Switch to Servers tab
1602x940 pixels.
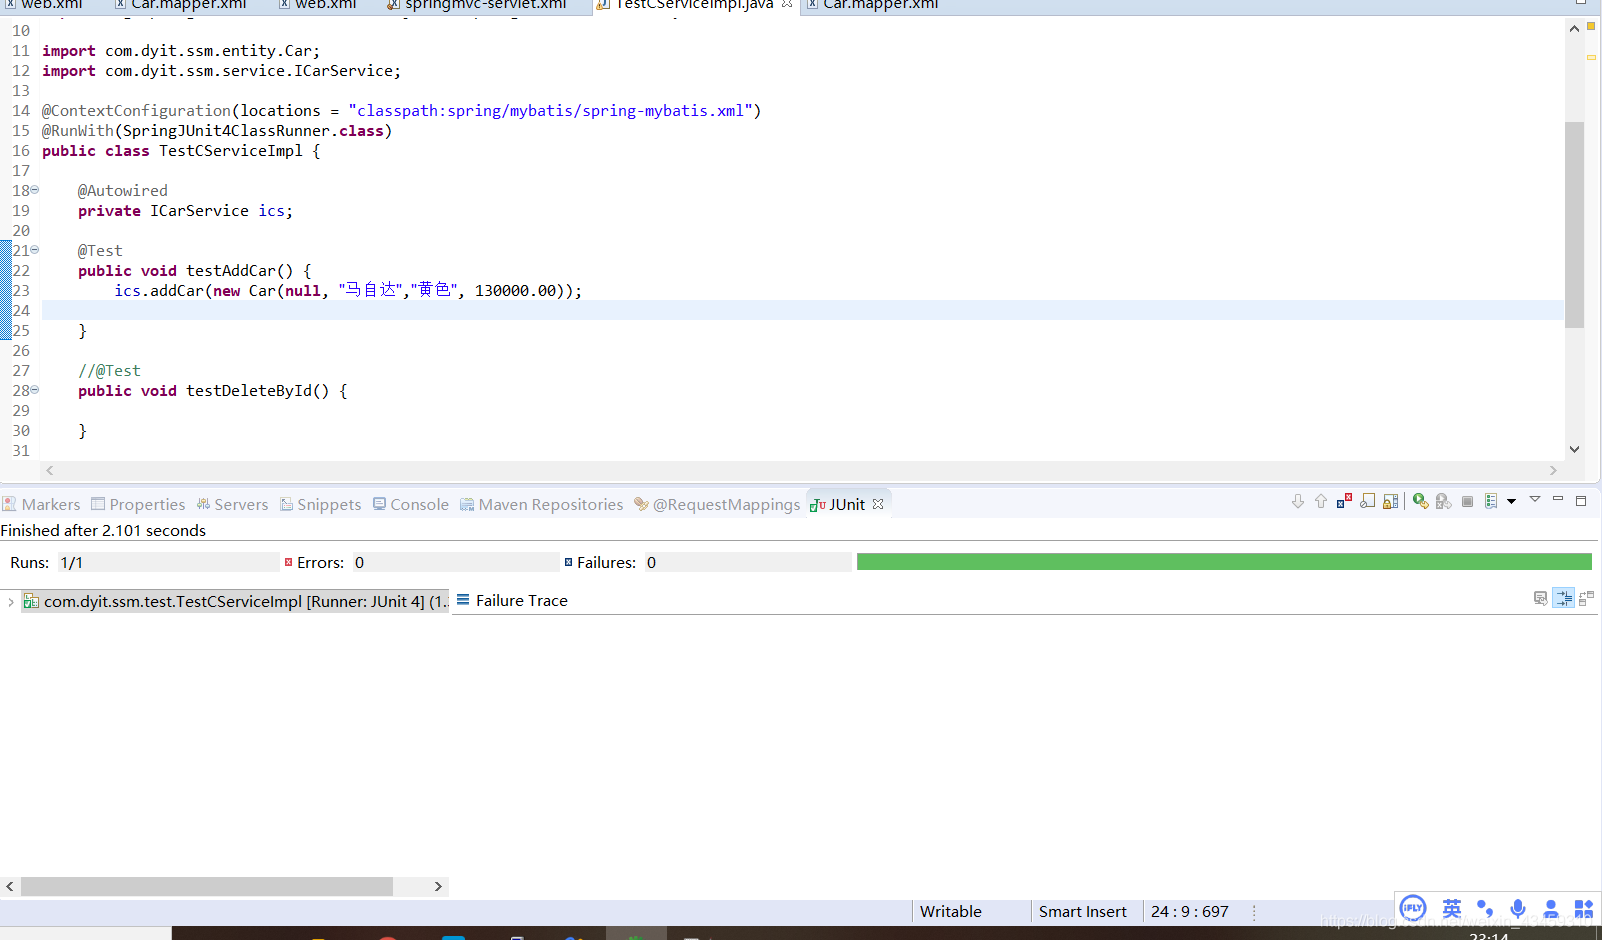[232, 504]
